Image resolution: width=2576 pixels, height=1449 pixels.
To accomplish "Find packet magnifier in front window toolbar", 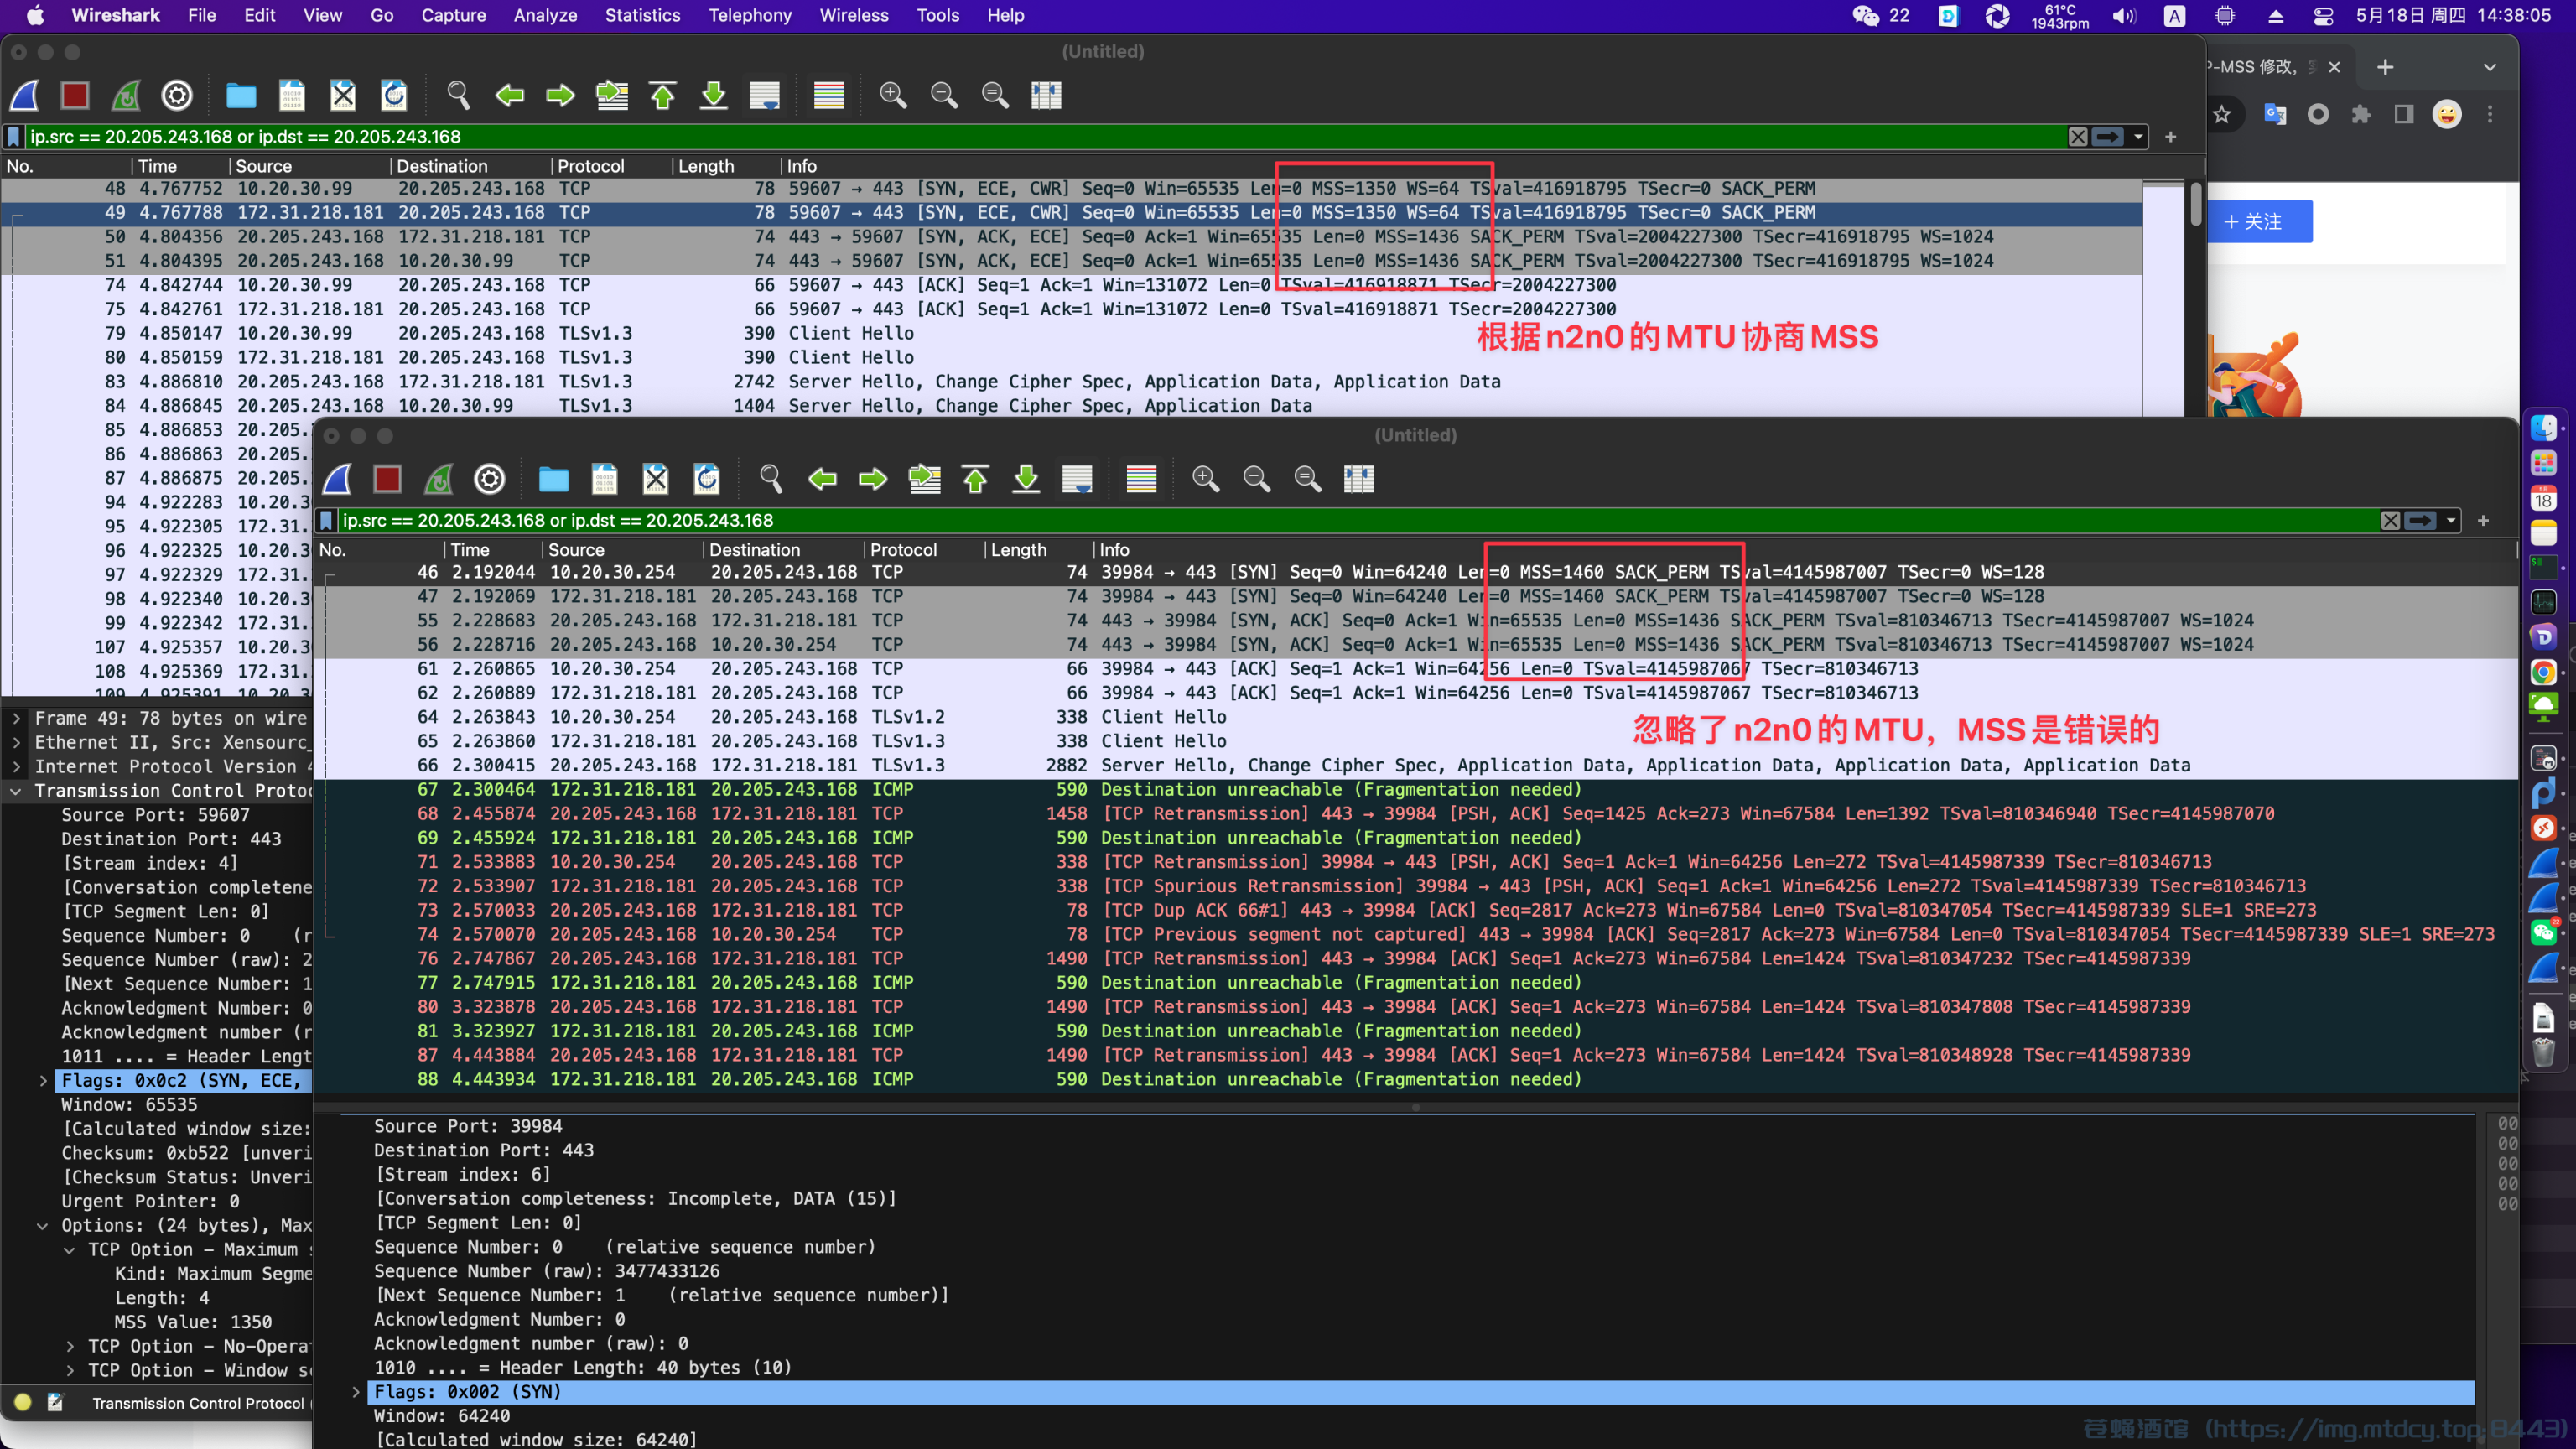I will coord(771,479).
